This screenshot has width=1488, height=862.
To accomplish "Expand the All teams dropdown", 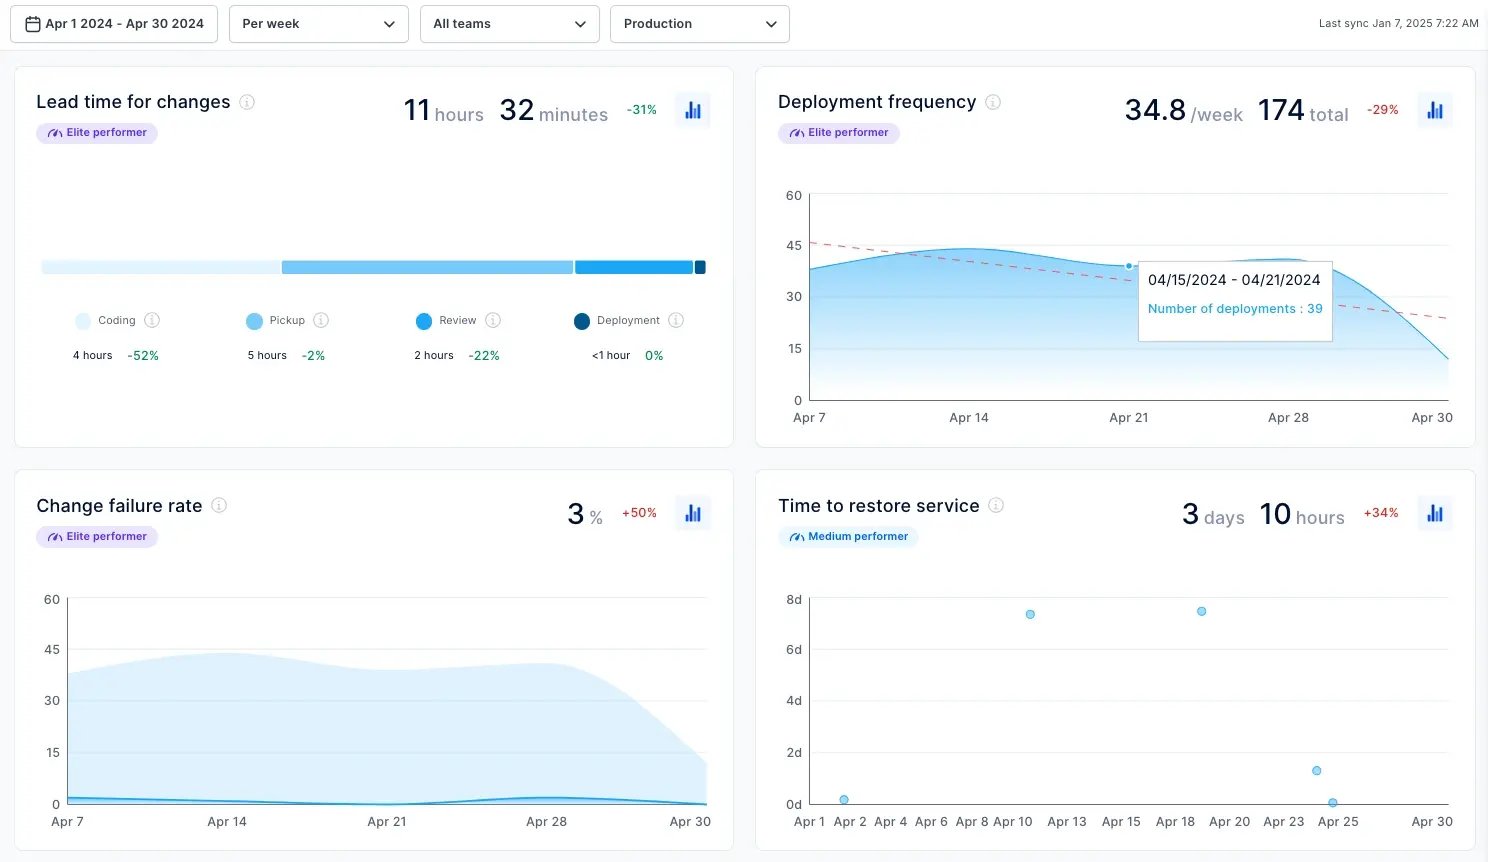I will coord(509,23).
